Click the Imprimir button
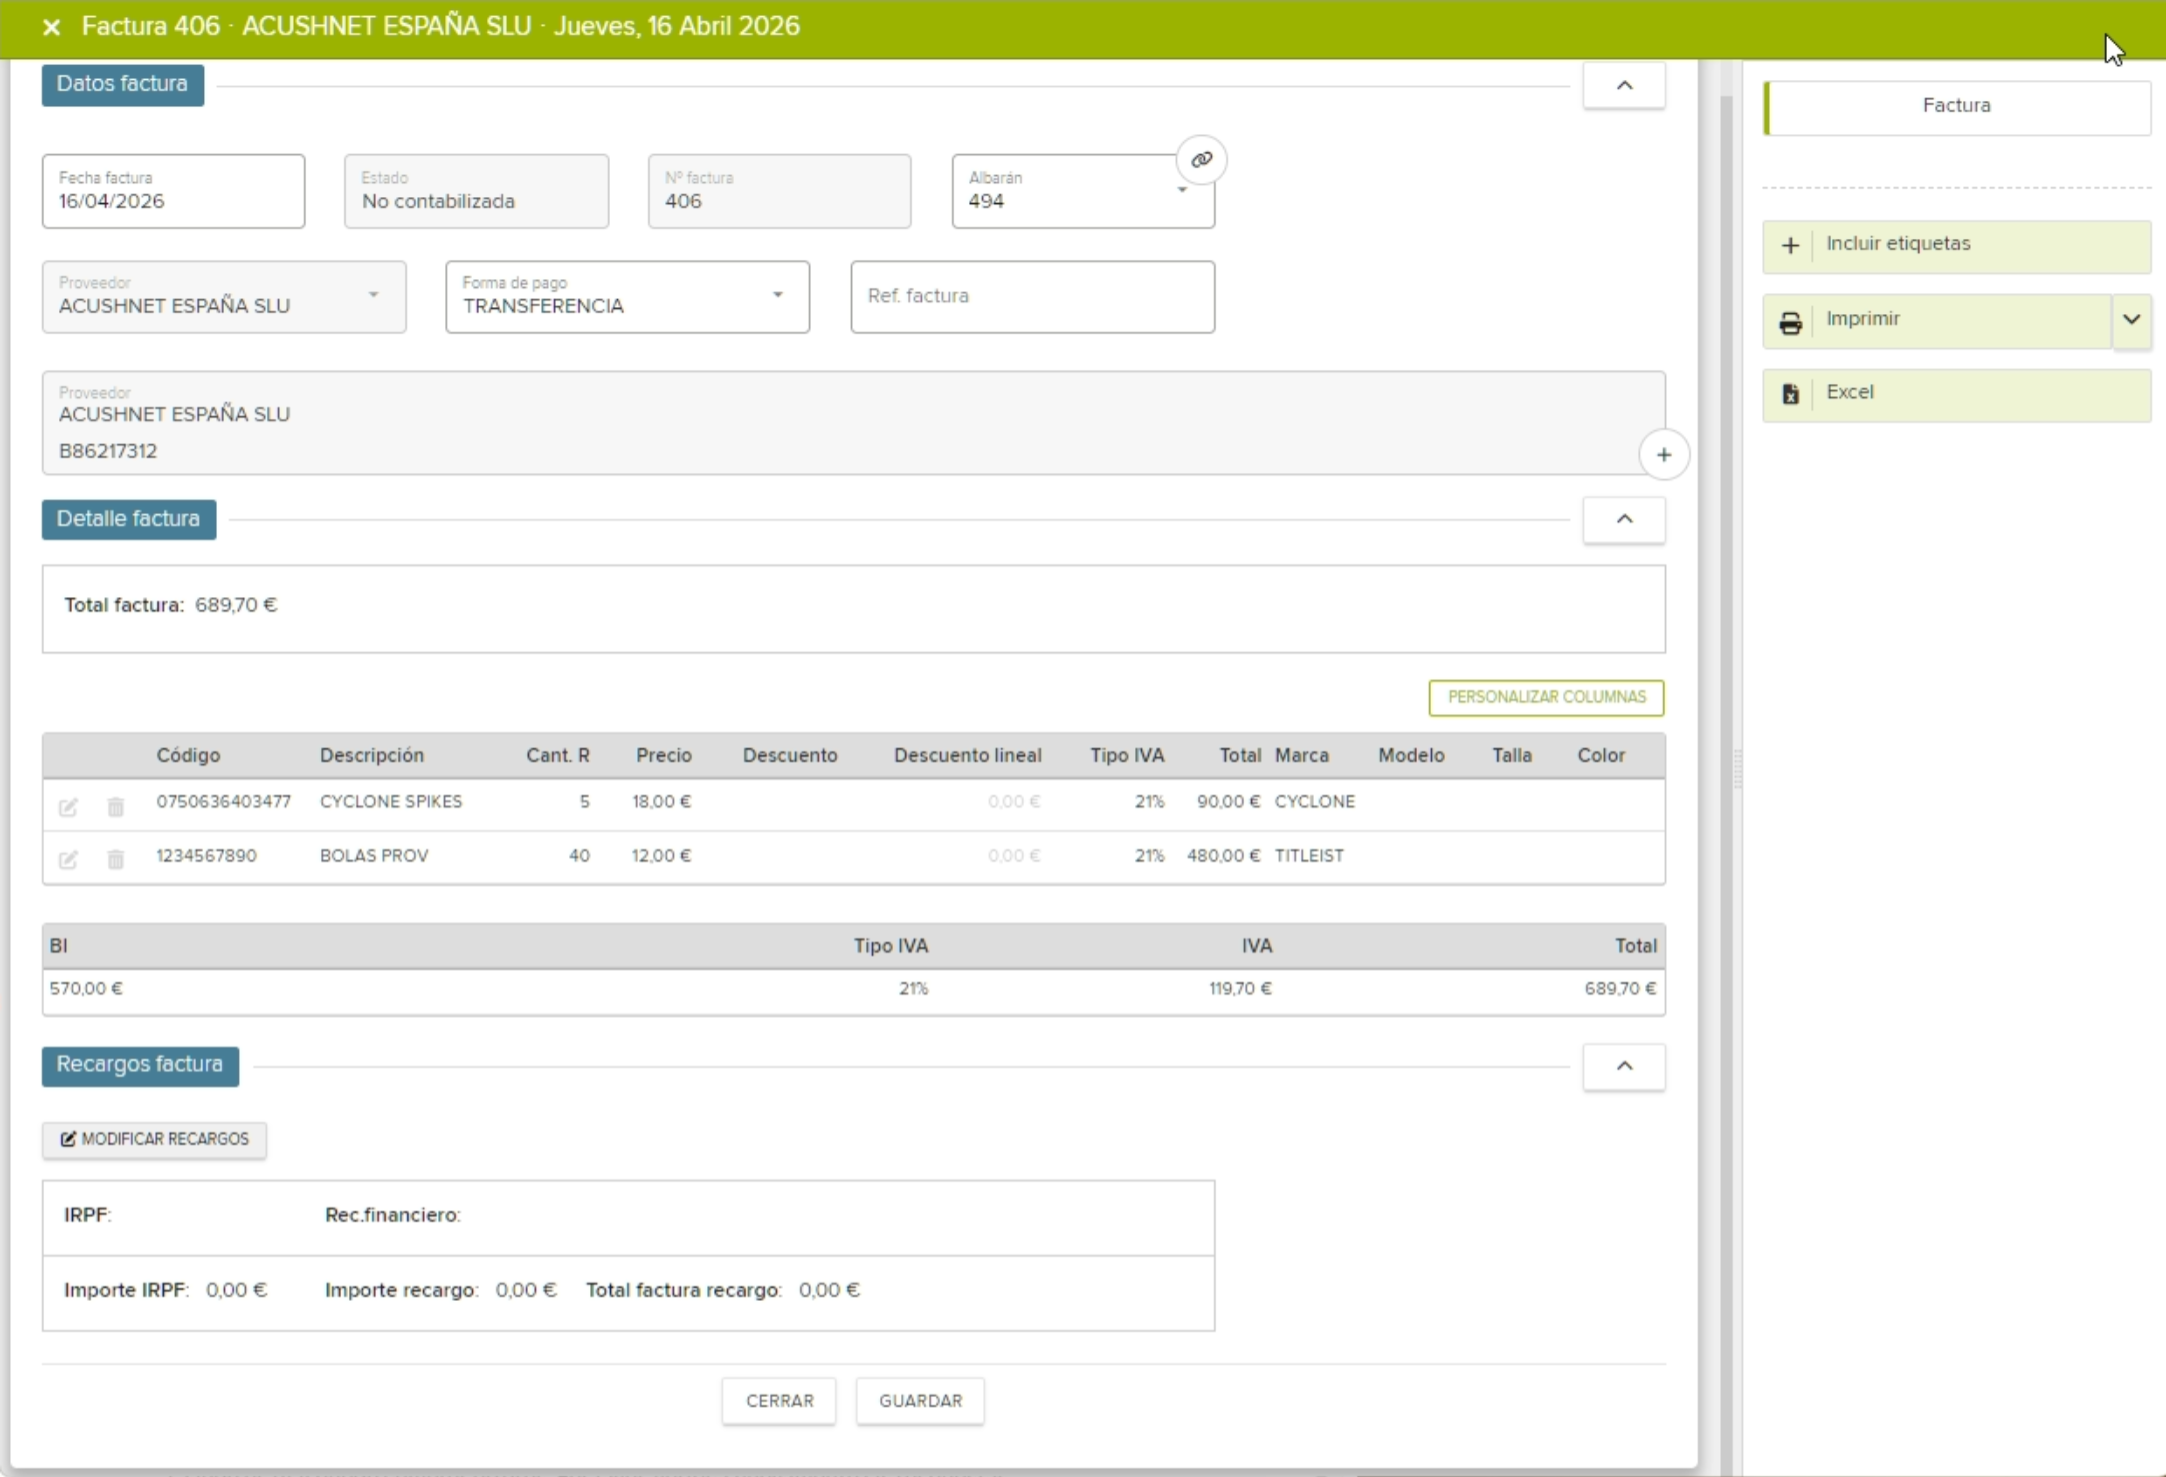Image resolution: width=2166 pixels, height=1477 pixels. [x=1937, y=321]
